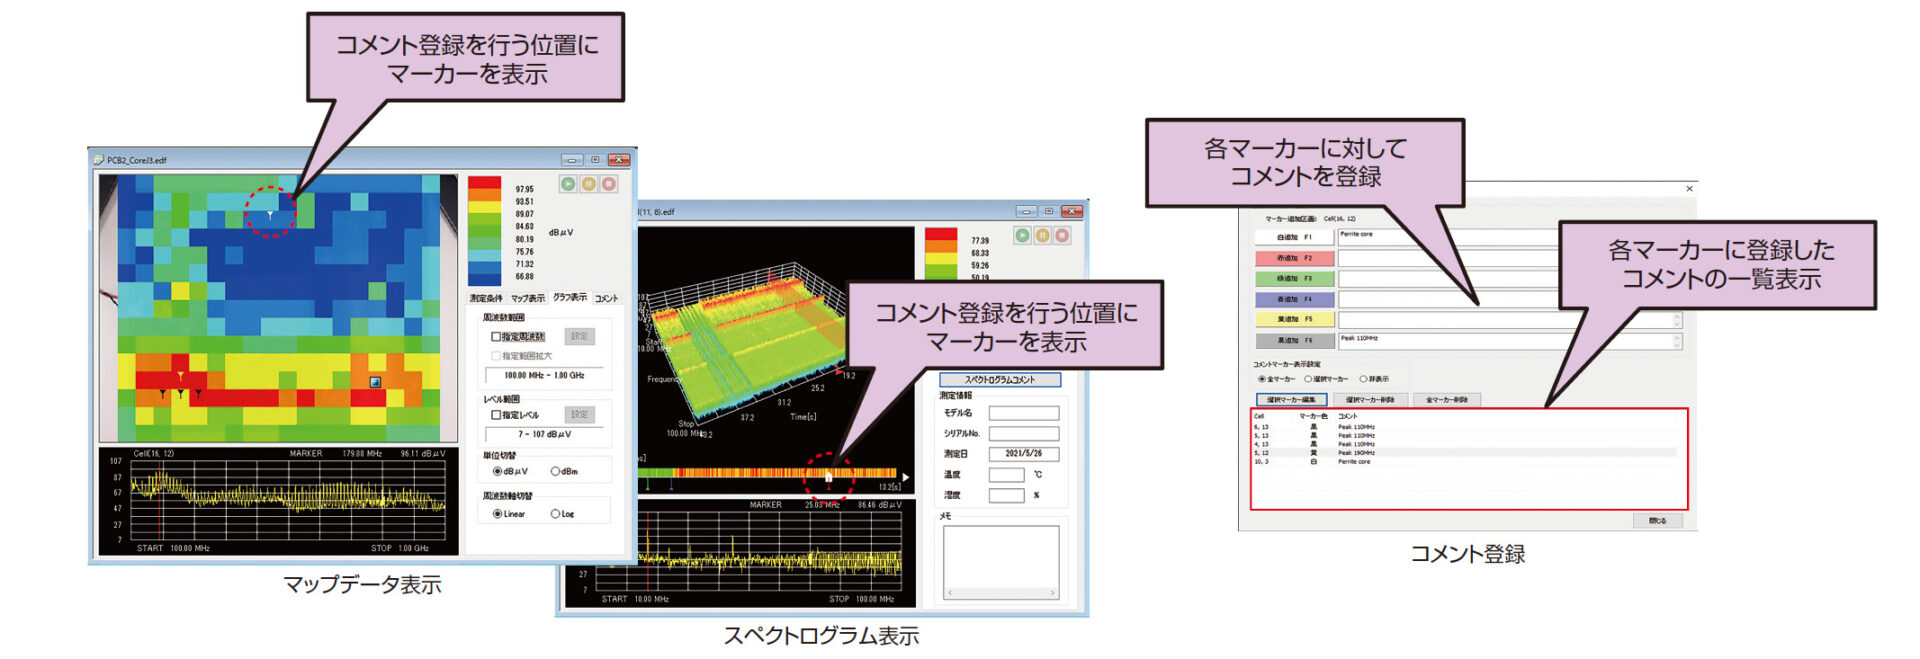Choose the Log frequency axis option

(555, 514)
